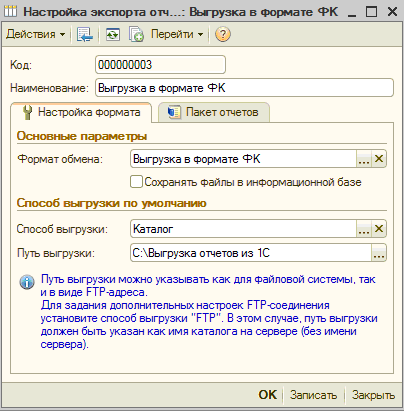Click the Записать button

313,395
